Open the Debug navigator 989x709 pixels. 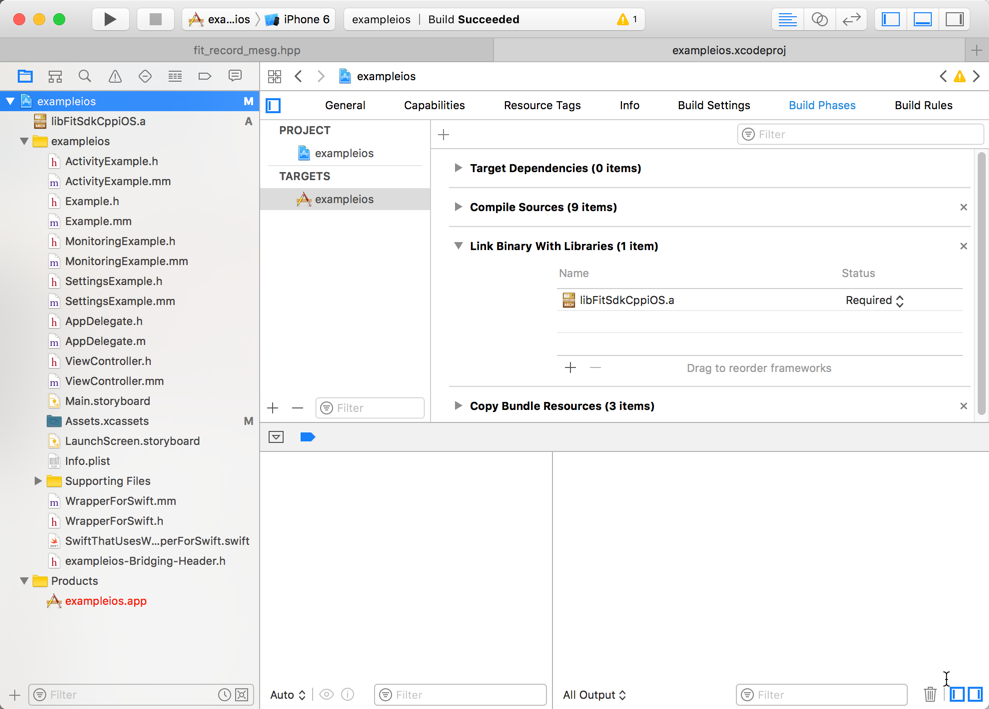[x=175, y=76]
